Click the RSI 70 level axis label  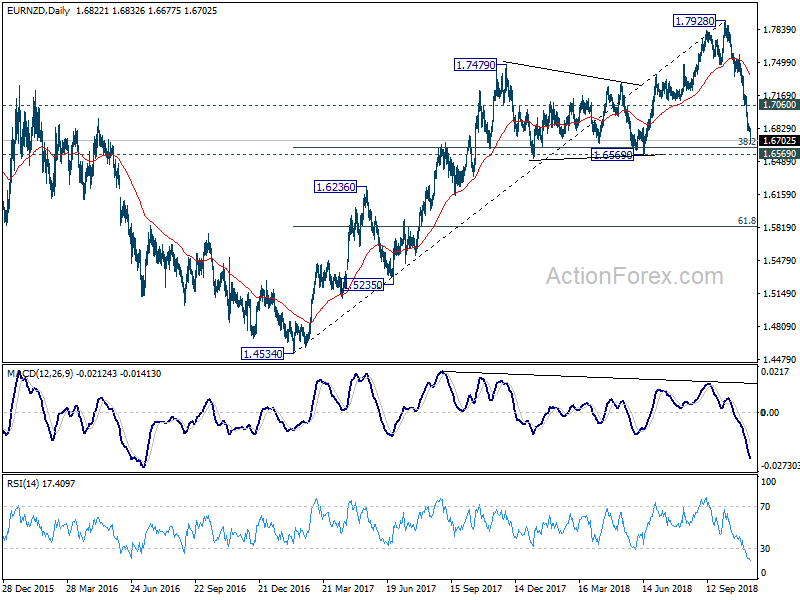pos(765,507)
